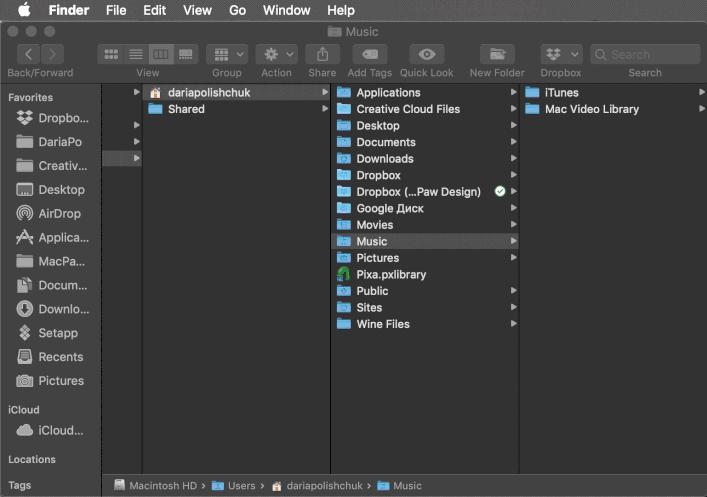Open Pictures in Favorites sidebar

coord(50,381)
